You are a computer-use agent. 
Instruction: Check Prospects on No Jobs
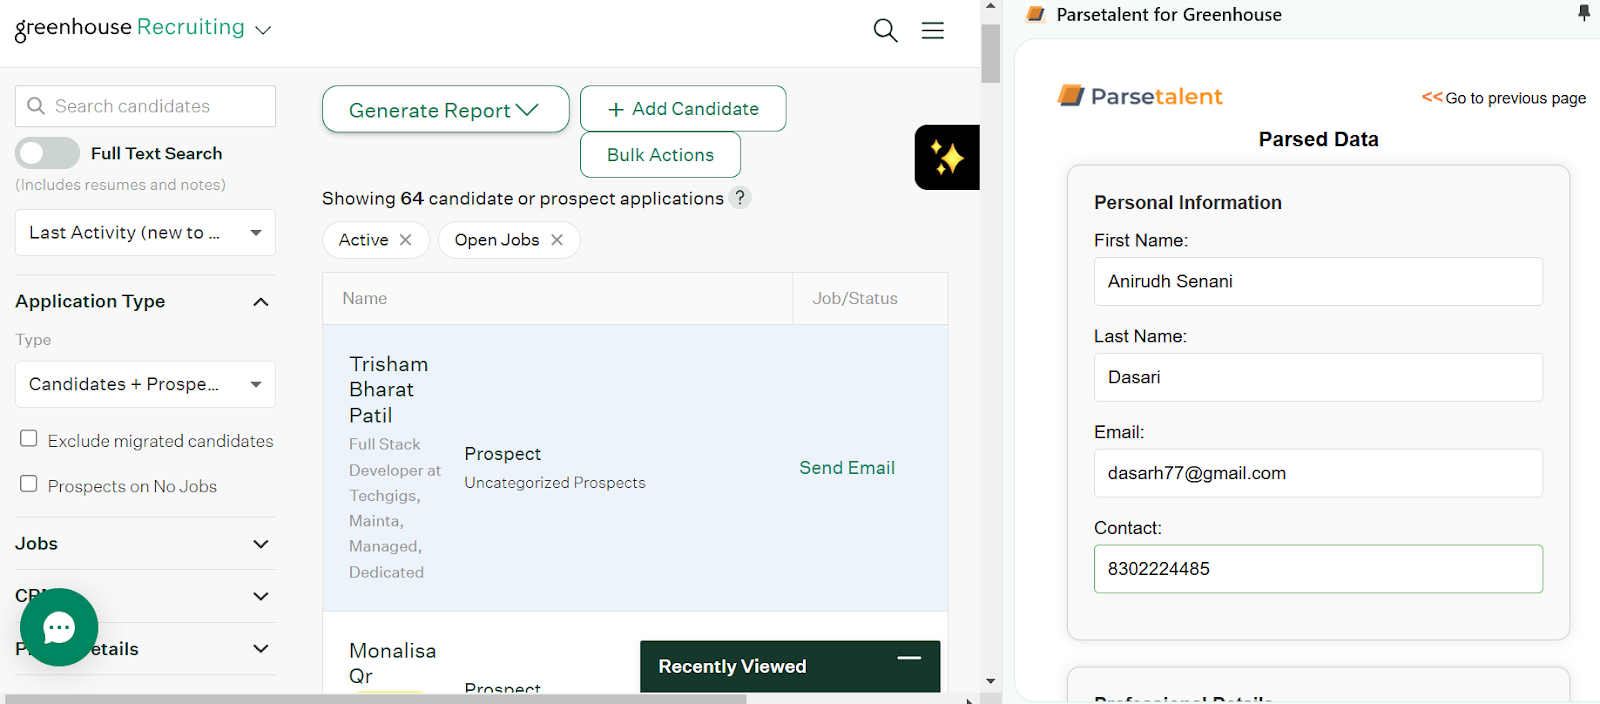pos(29,484)
